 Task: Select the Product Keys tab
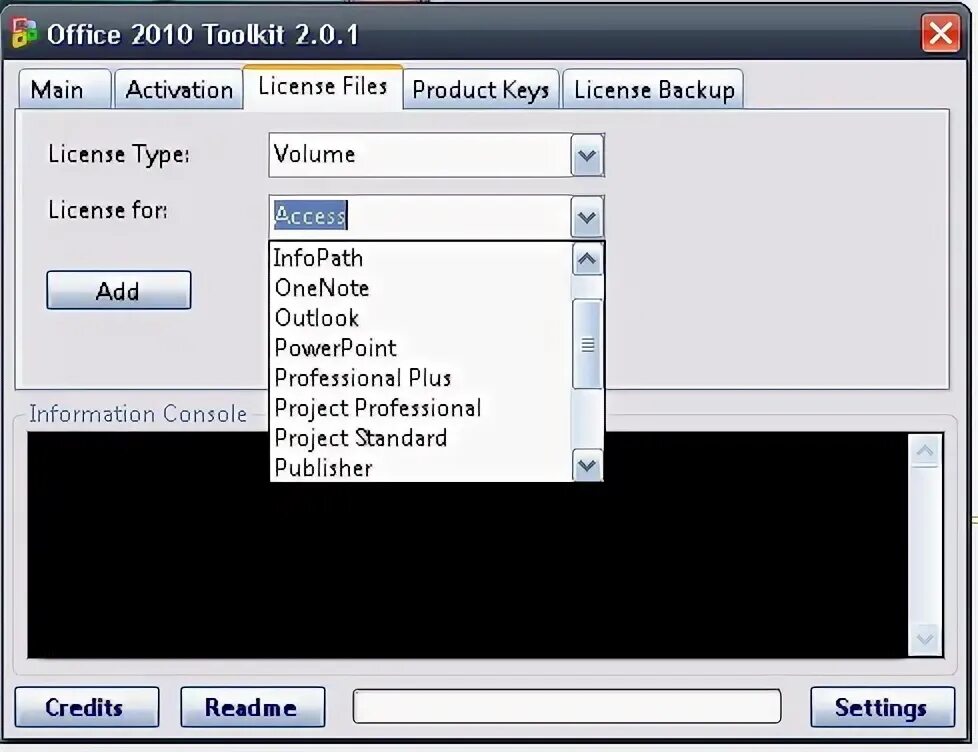pos(481,90)
